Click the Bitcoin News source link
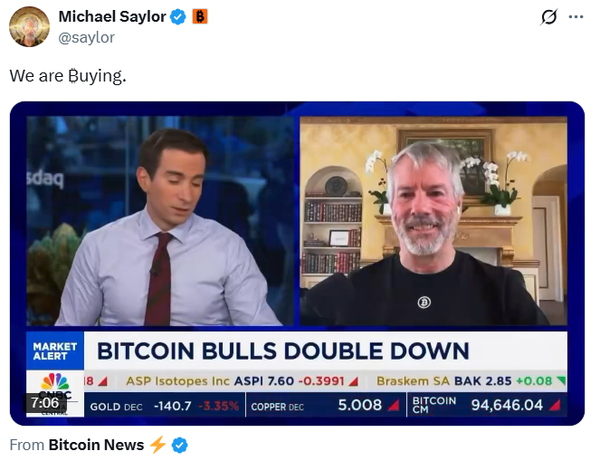The height and width of the screenshot is (461, 600). [96, 445]
